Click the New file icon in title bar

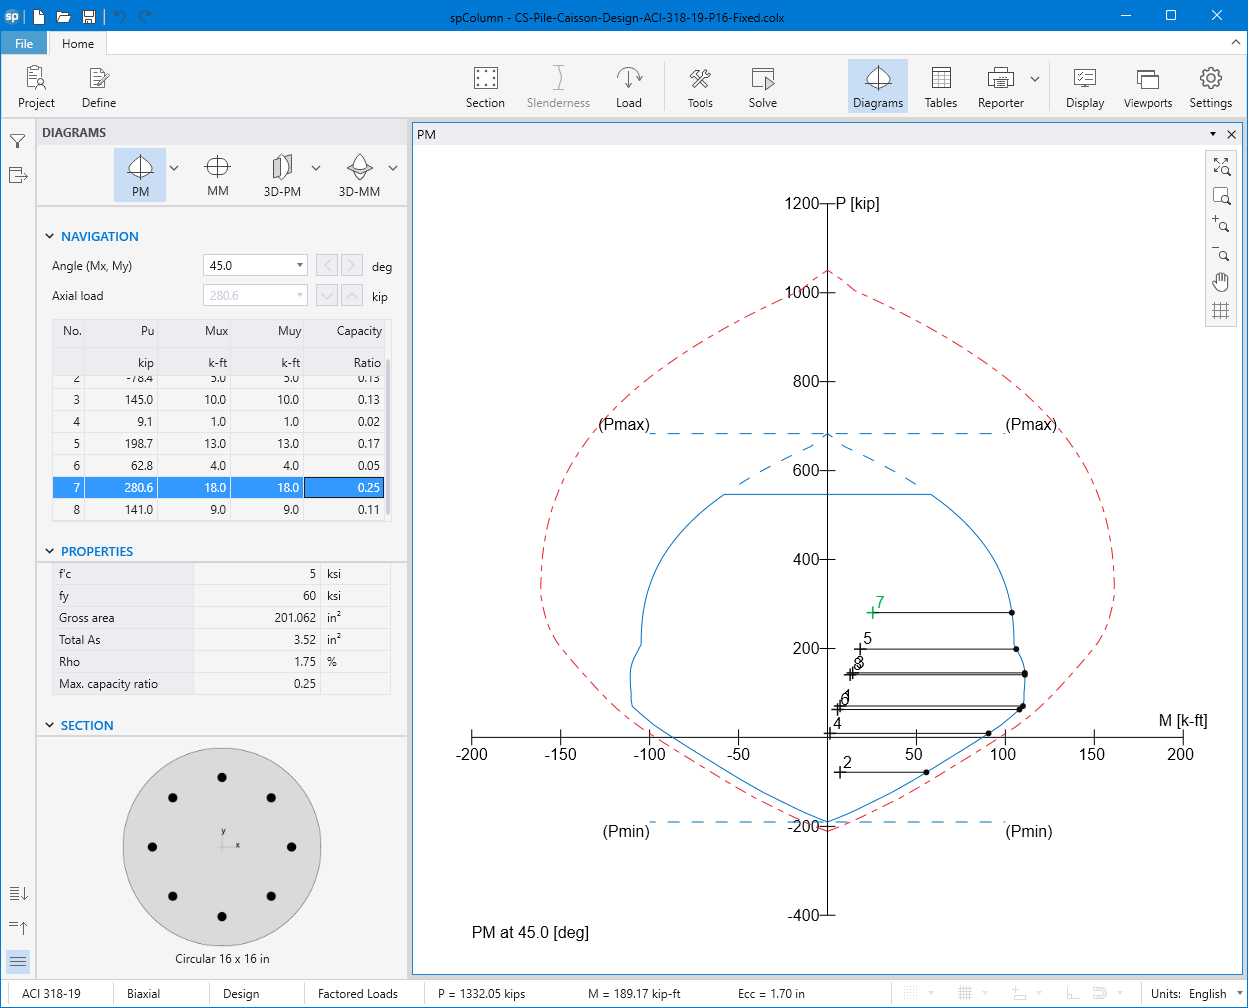[39, 16]
